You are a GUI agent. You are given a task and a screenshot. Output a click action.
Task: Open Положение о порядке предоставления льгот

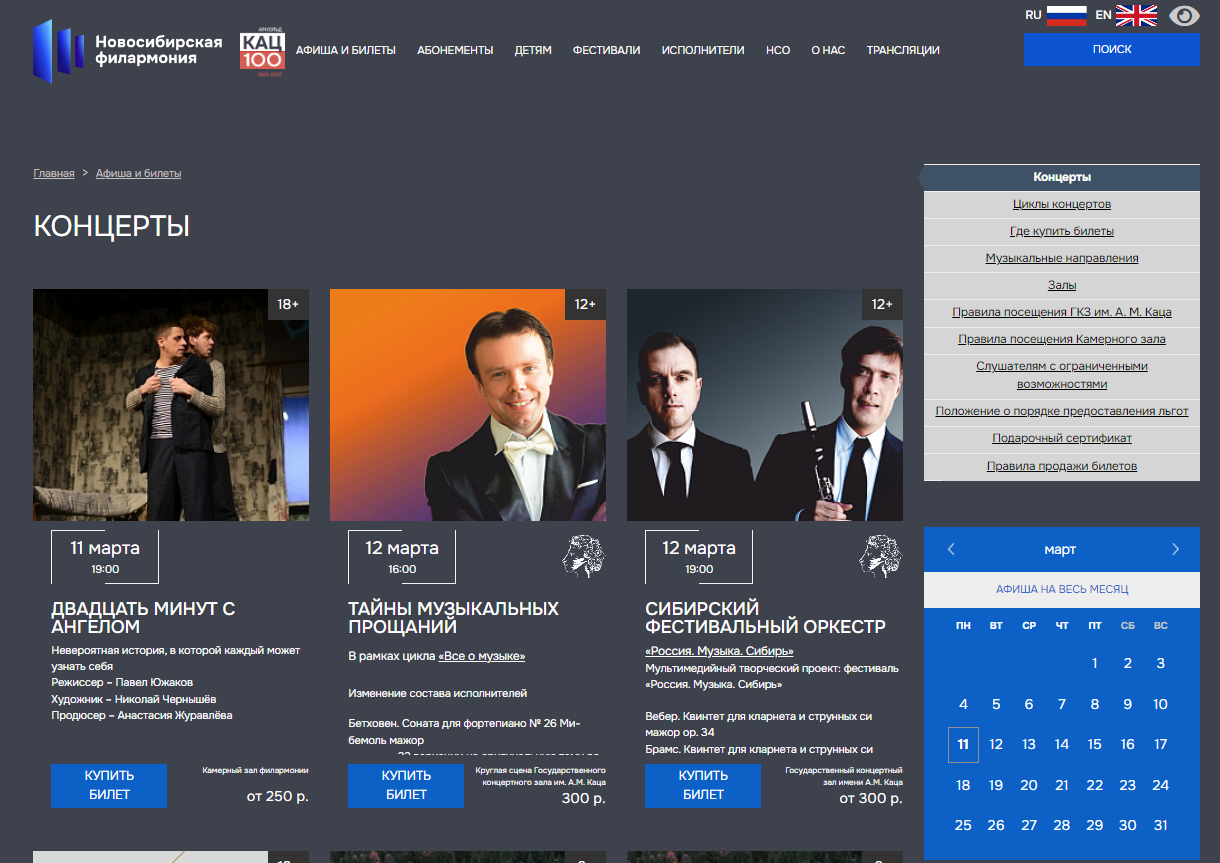coord(1062,411)
